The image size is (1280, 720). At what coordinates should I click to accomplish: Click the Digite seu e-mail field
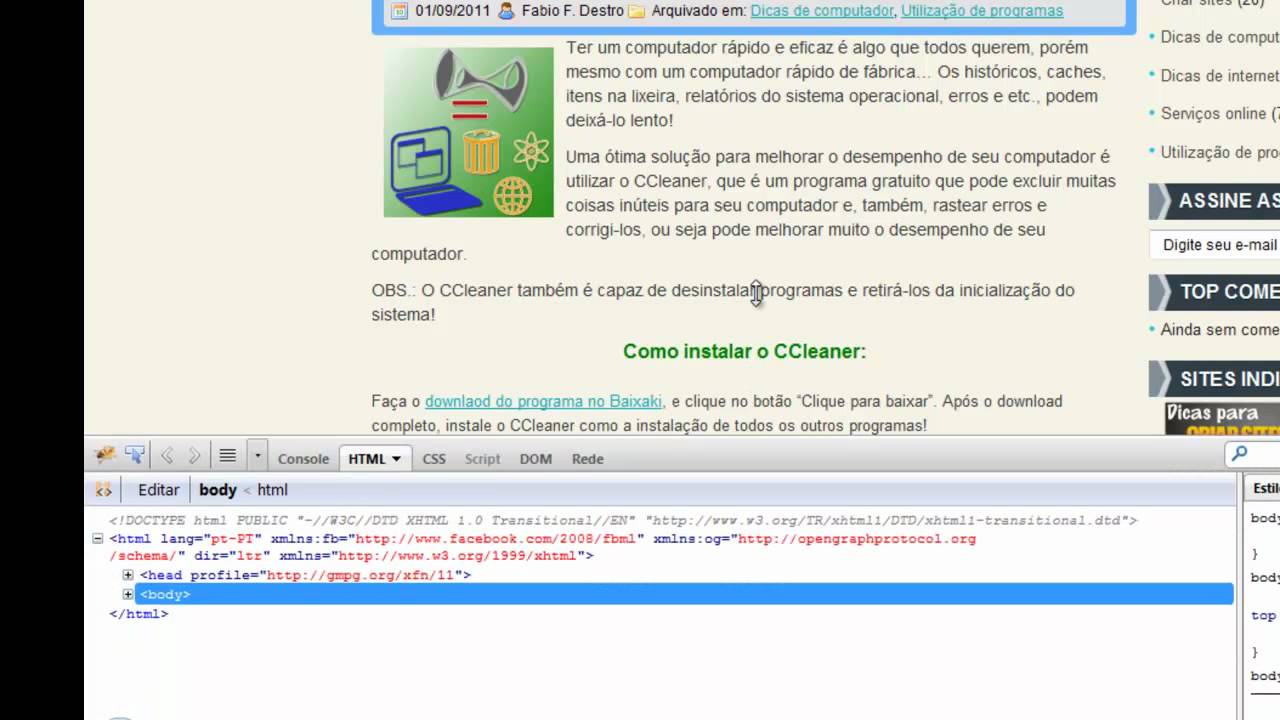(1215, 245)
